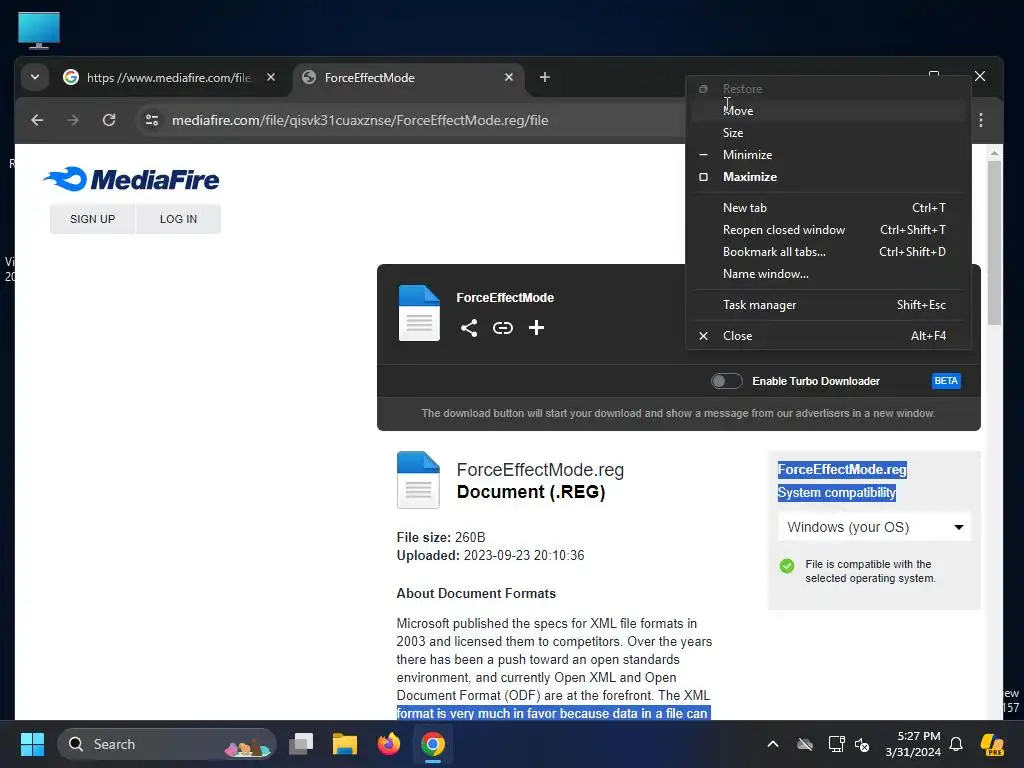1024x768 pixels.
Task: Select Name window... entry
Action: coord(828,274)
